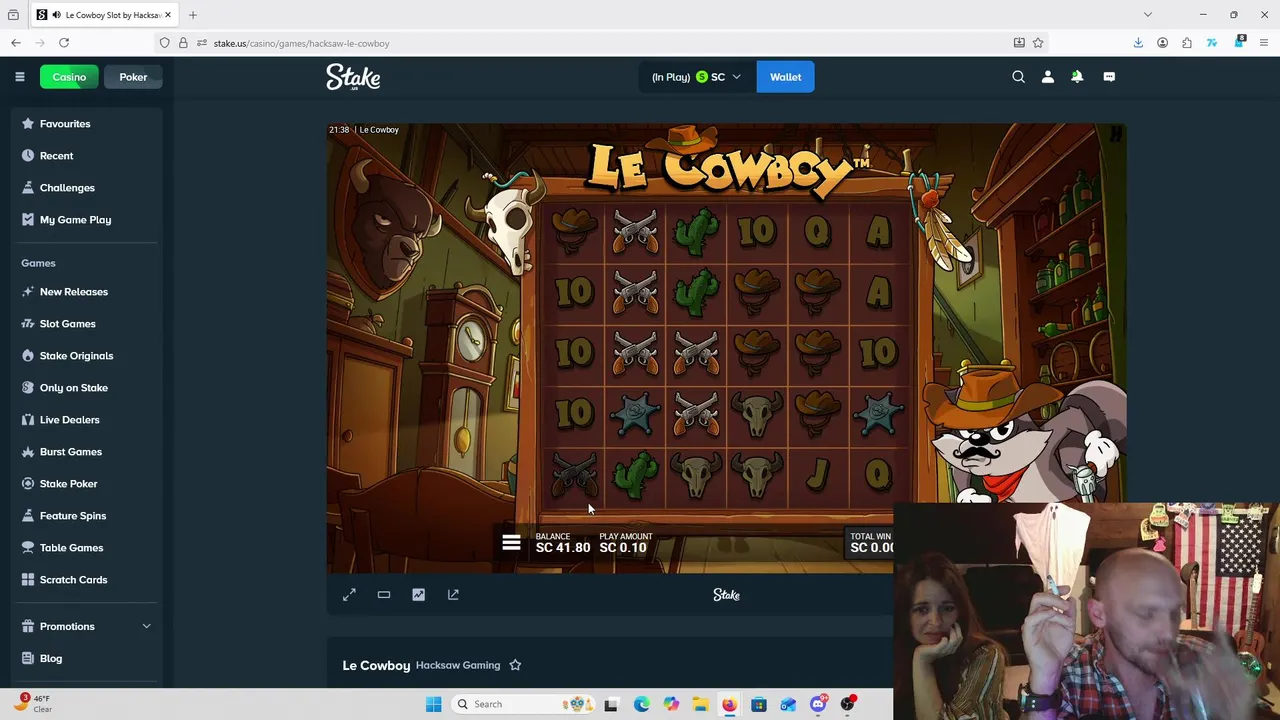Open Firefox downloads icon
This screenshot has width=1280, height=720.
pyautogui.click(x=1138, y=43)
